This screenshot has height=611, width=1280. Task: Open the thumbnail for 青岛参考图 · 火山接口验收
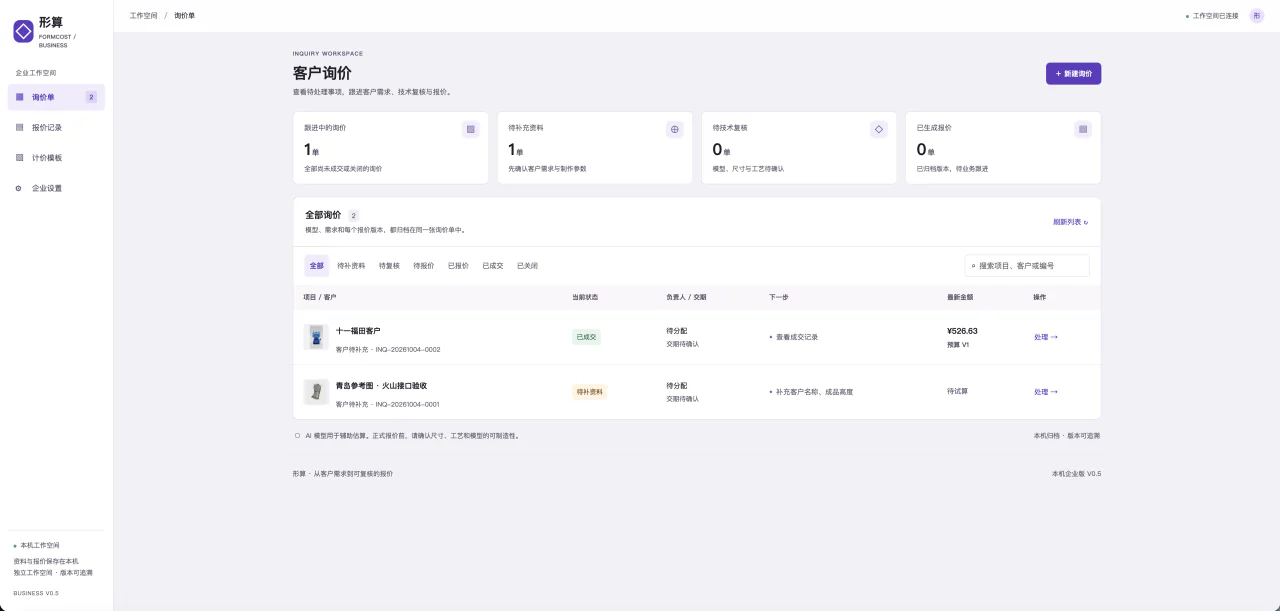tap(316, 391)
